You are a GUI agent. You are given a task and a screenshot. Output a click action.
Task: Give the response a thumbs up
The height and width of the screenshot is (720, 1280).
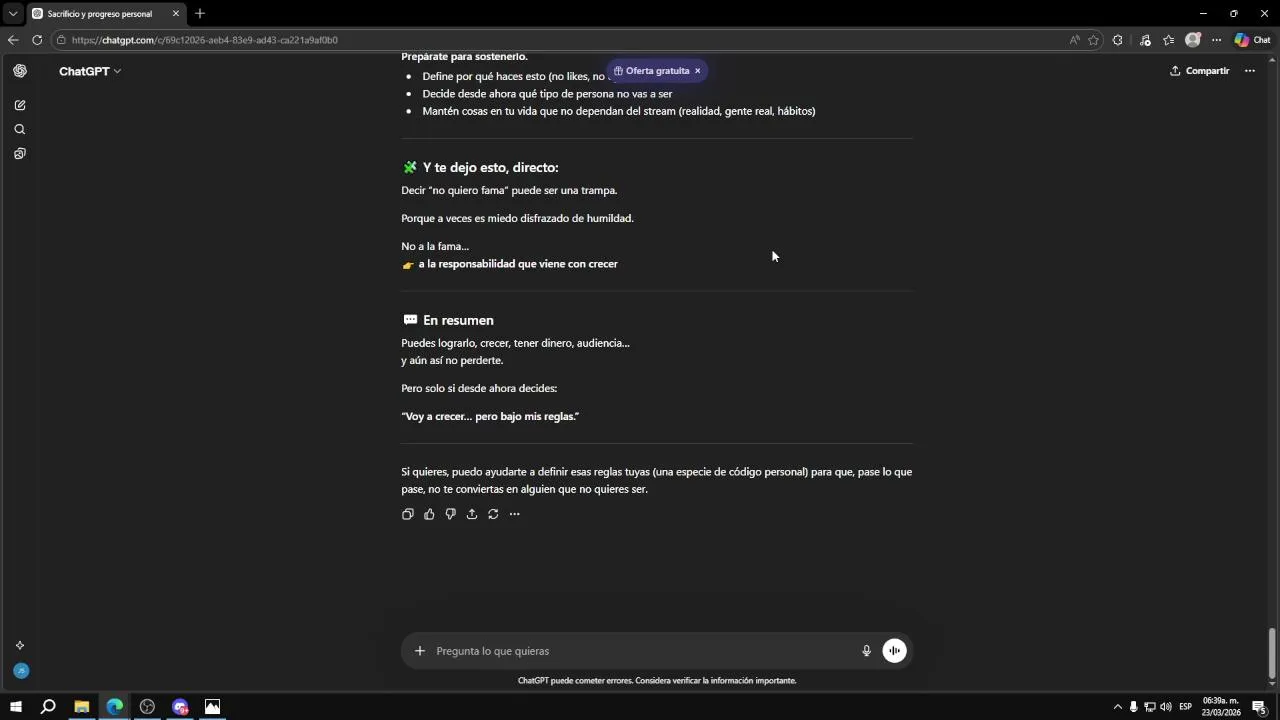click(429, 514)
